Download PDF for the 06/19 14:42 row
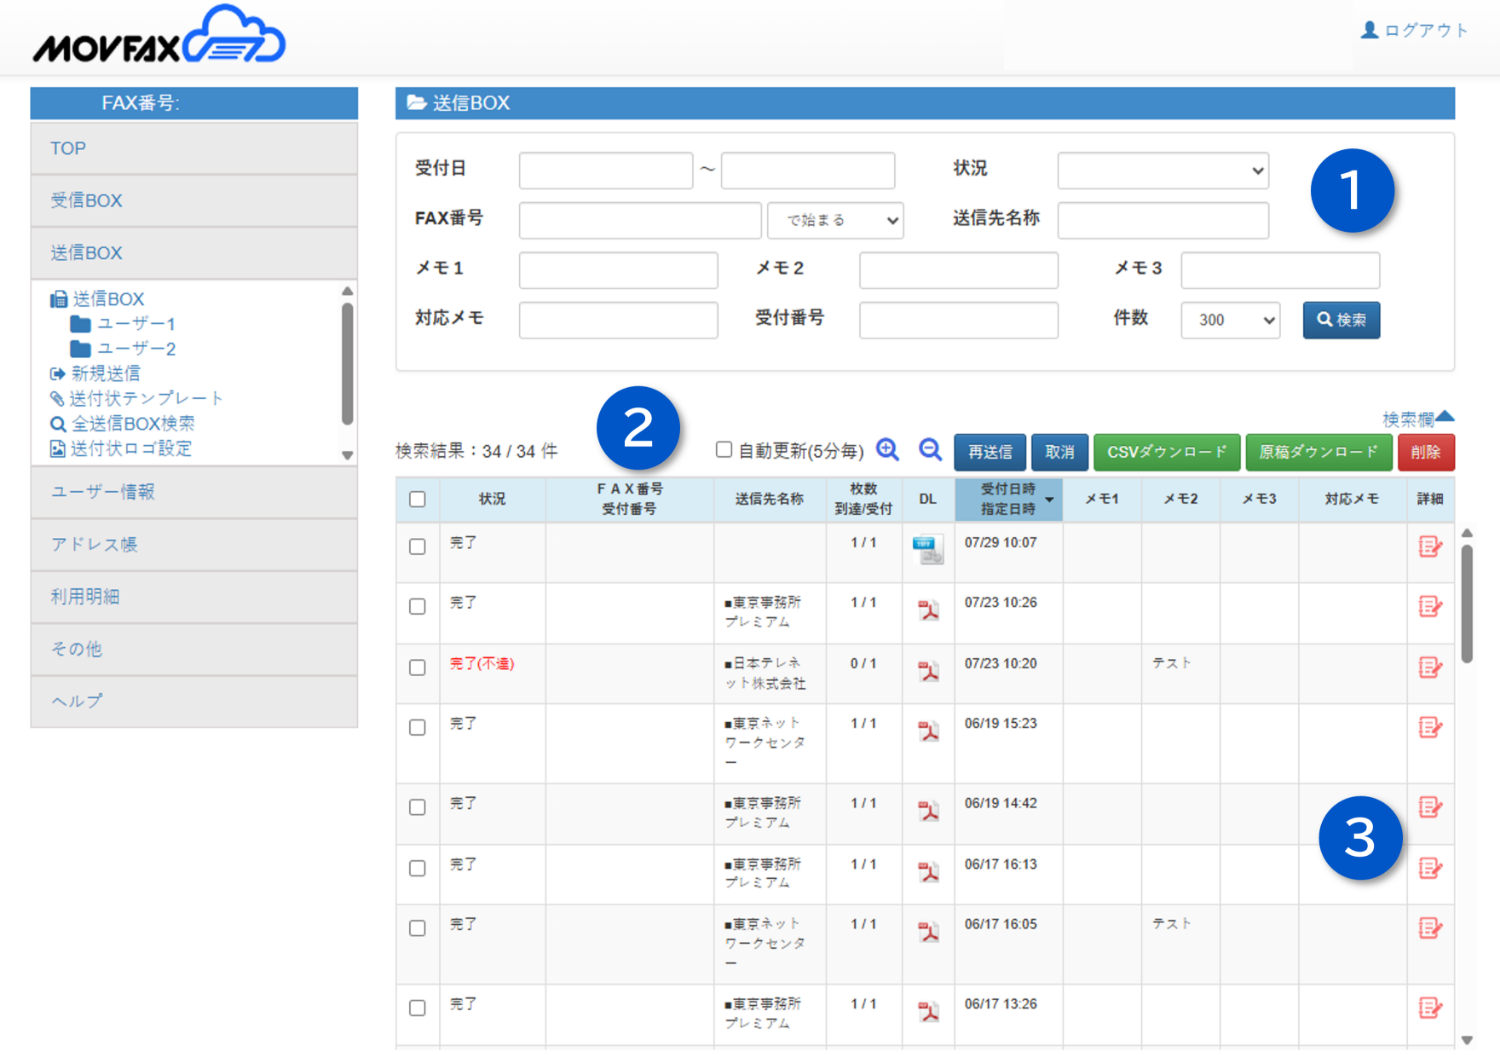This screenshot has height=1055, width=1500. click(929, 811)
